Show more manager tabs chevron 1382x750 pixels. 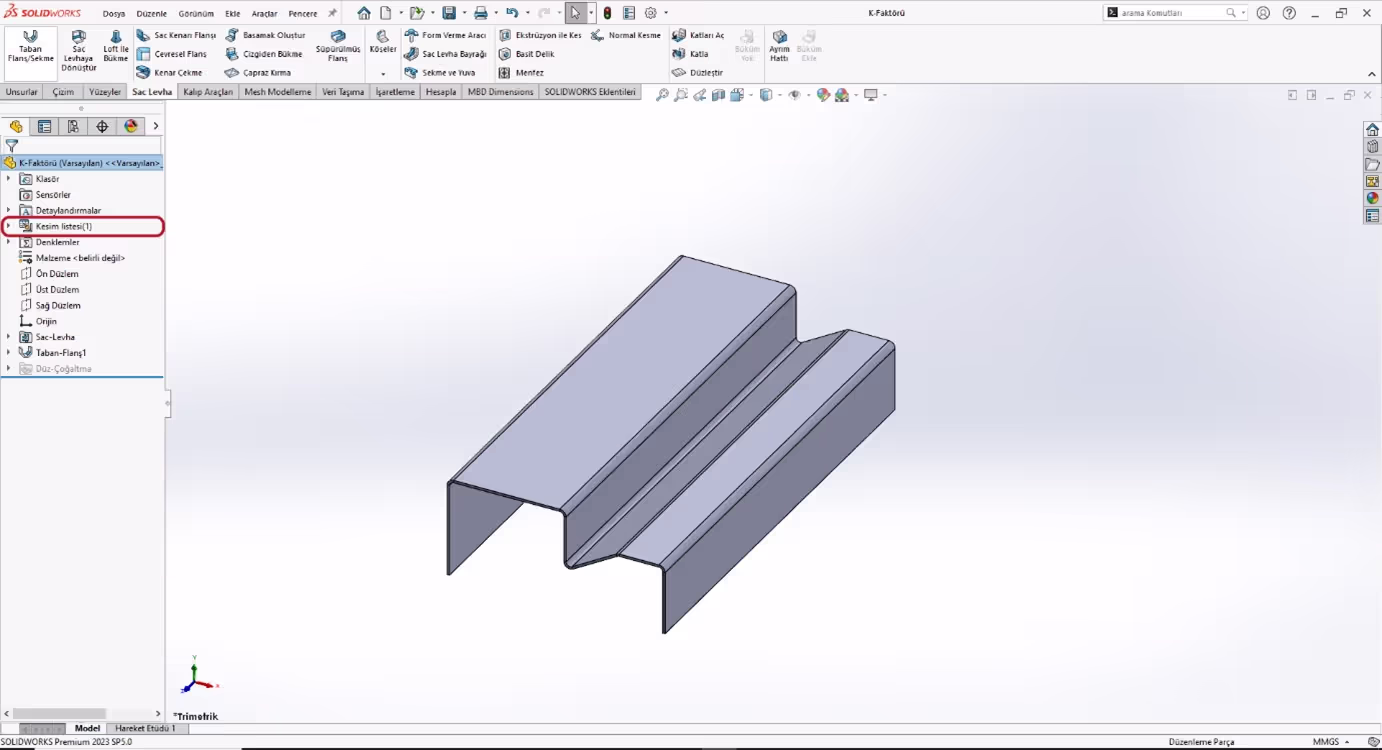click(156, 126)
